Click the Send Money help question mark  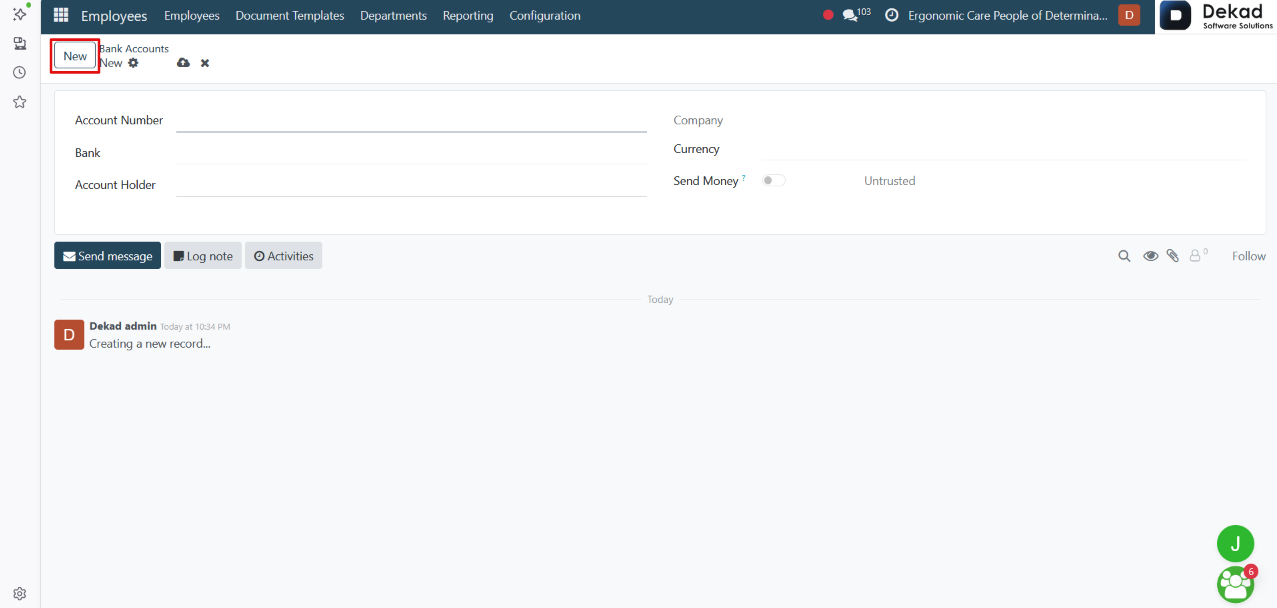pos(744,178)
